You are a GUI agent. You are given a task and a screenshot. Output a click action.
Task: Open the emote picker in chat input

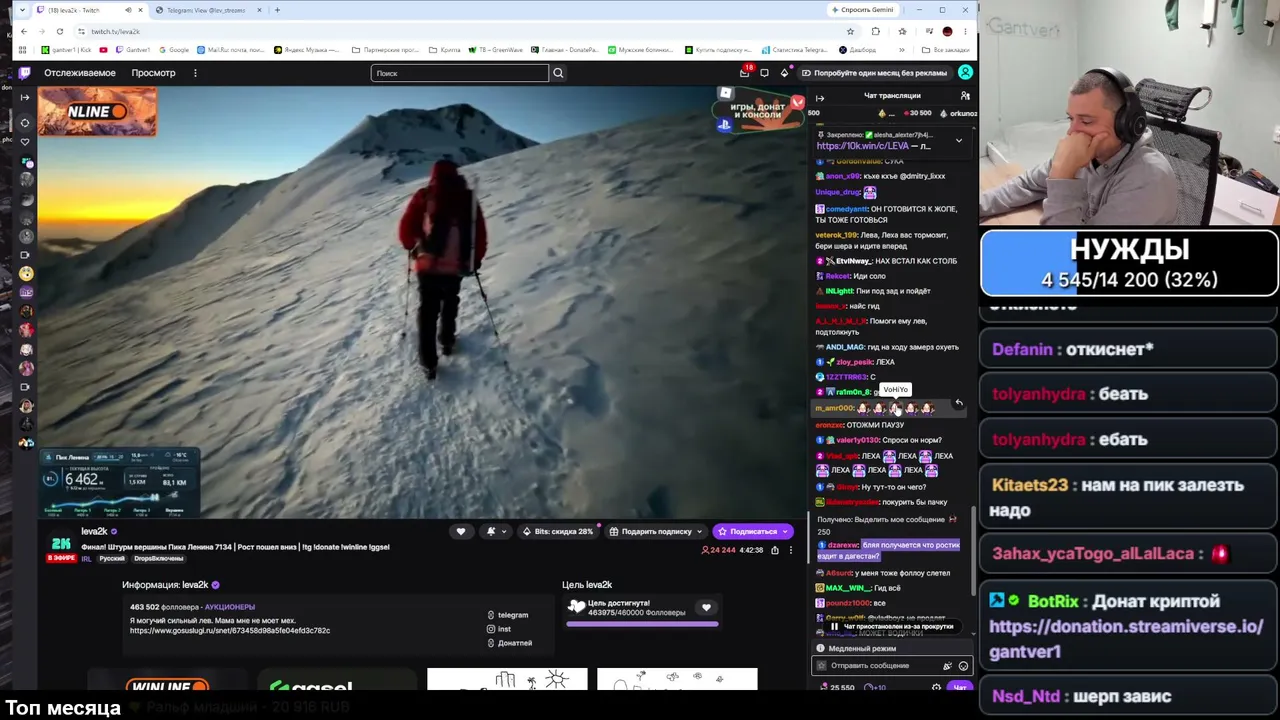[x=963, y=666]
